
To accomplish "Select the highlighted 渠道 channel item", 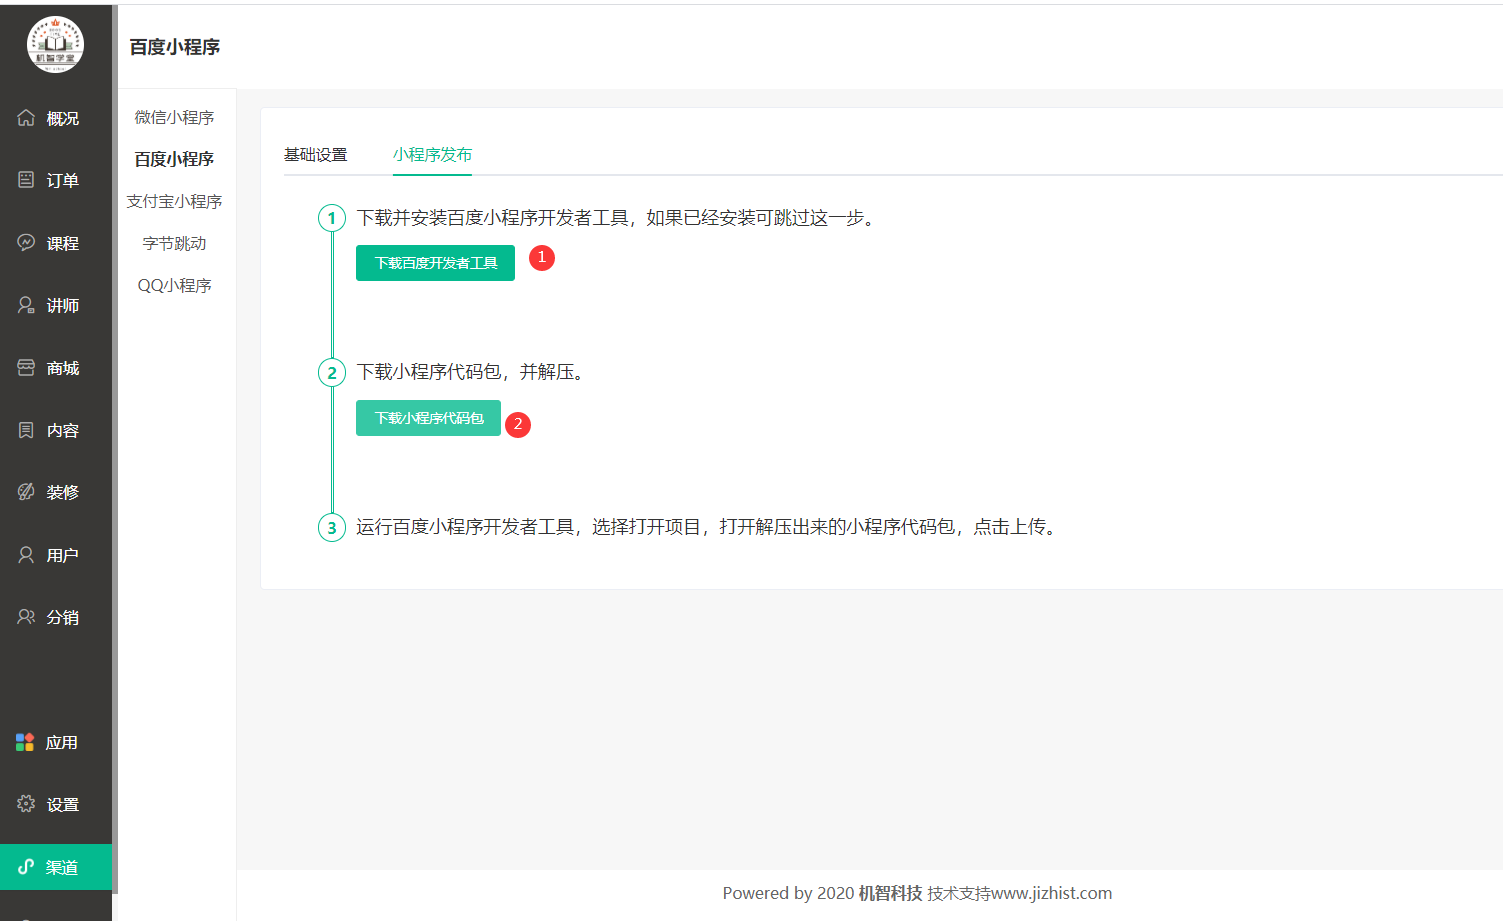I will tap(56, 867).
